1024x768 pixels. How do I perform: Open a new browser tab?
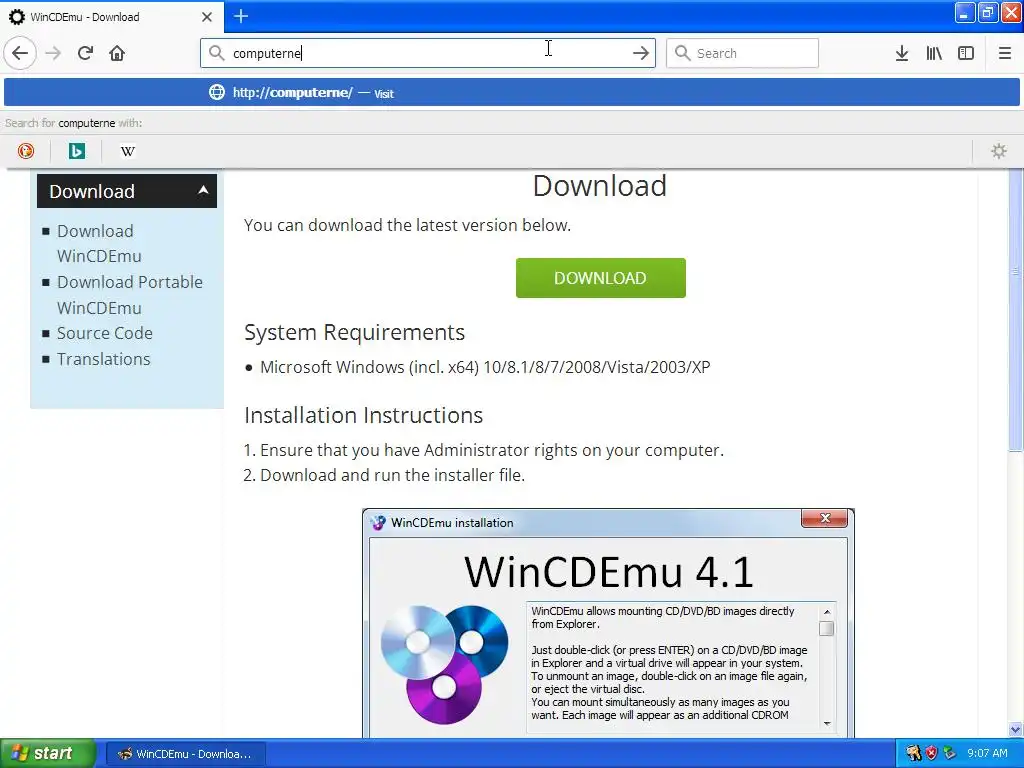[241, 16]
